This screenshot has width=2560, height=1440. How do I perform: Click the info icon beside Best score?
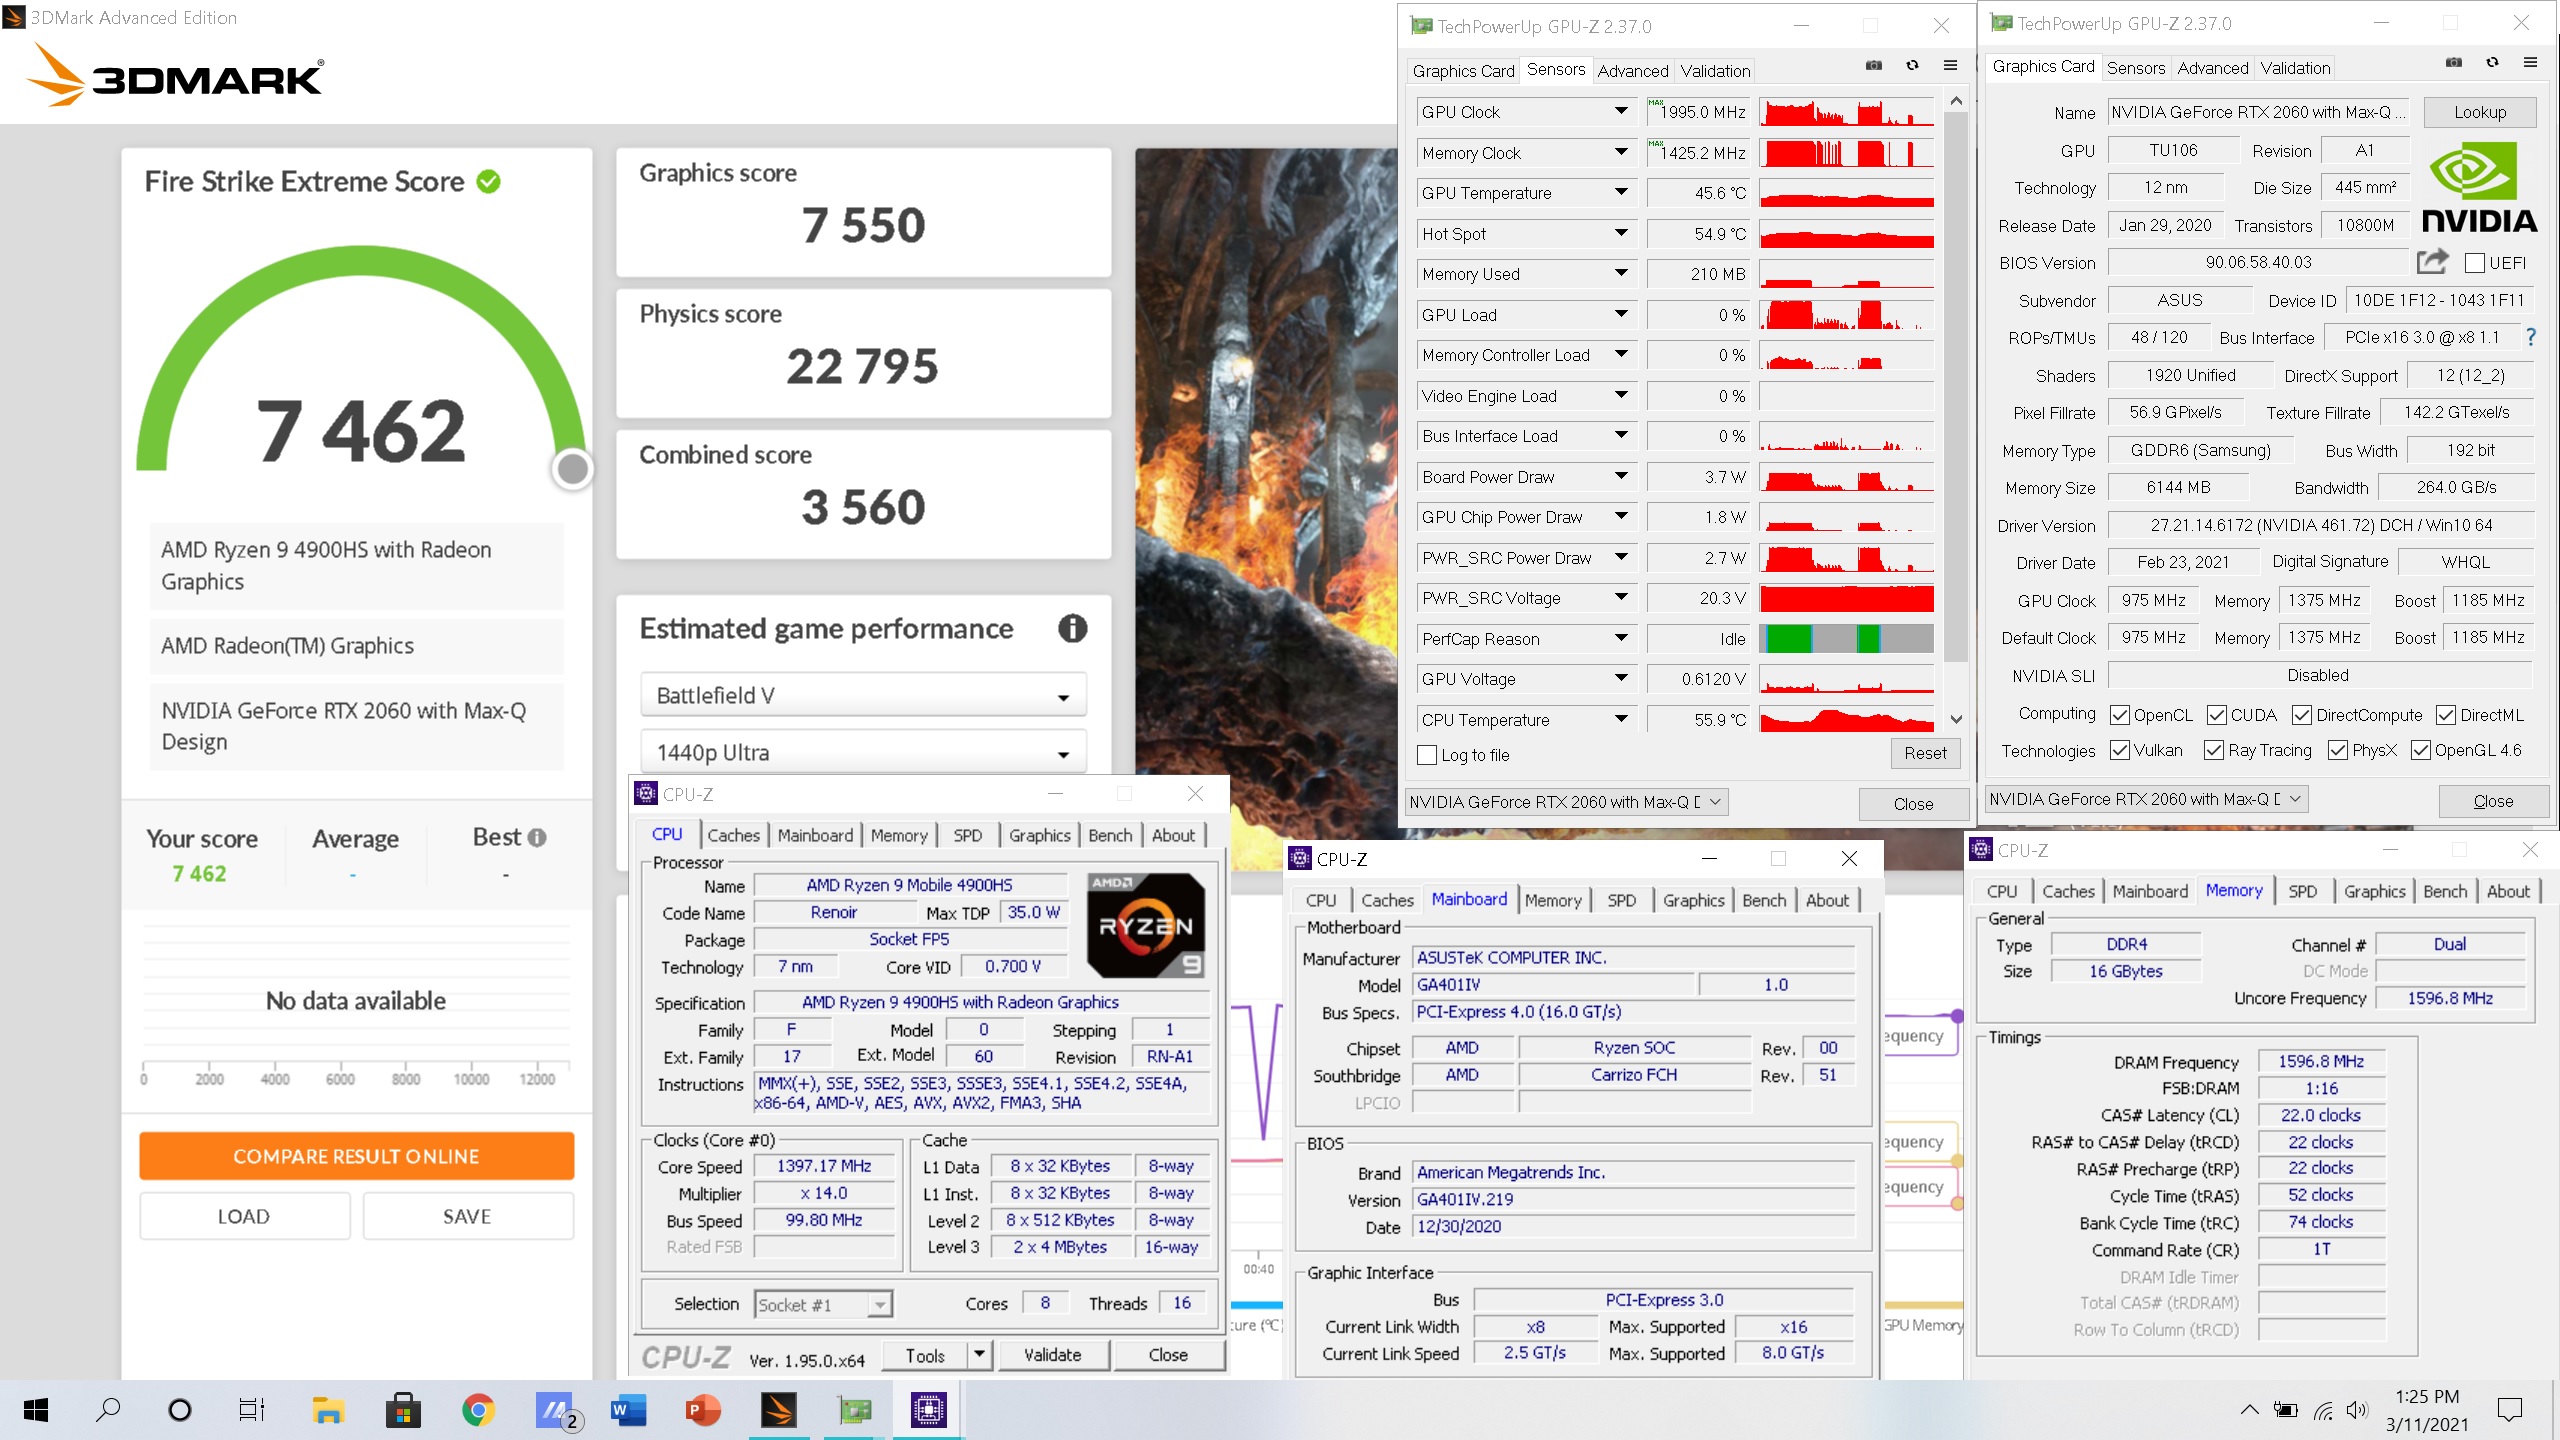537,838
